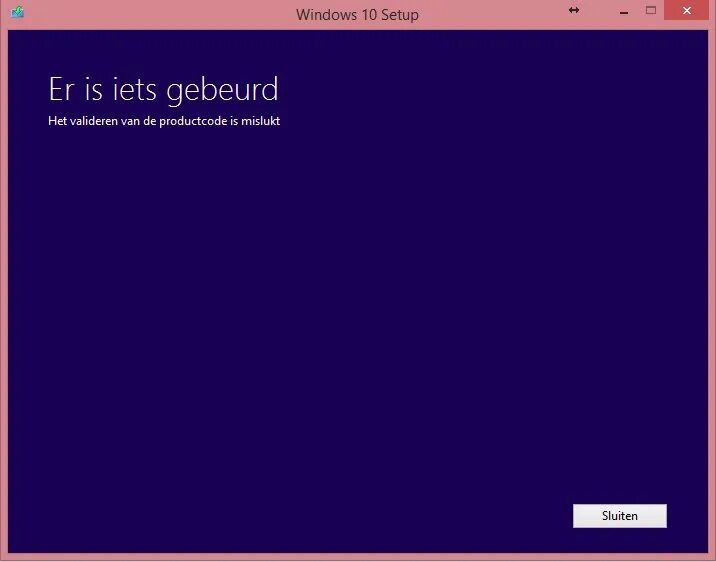Image resolution: width=716 pixels, height=562 pixels.
Task: Click the word "Windows" in the title bar
Action: point(326,15)
